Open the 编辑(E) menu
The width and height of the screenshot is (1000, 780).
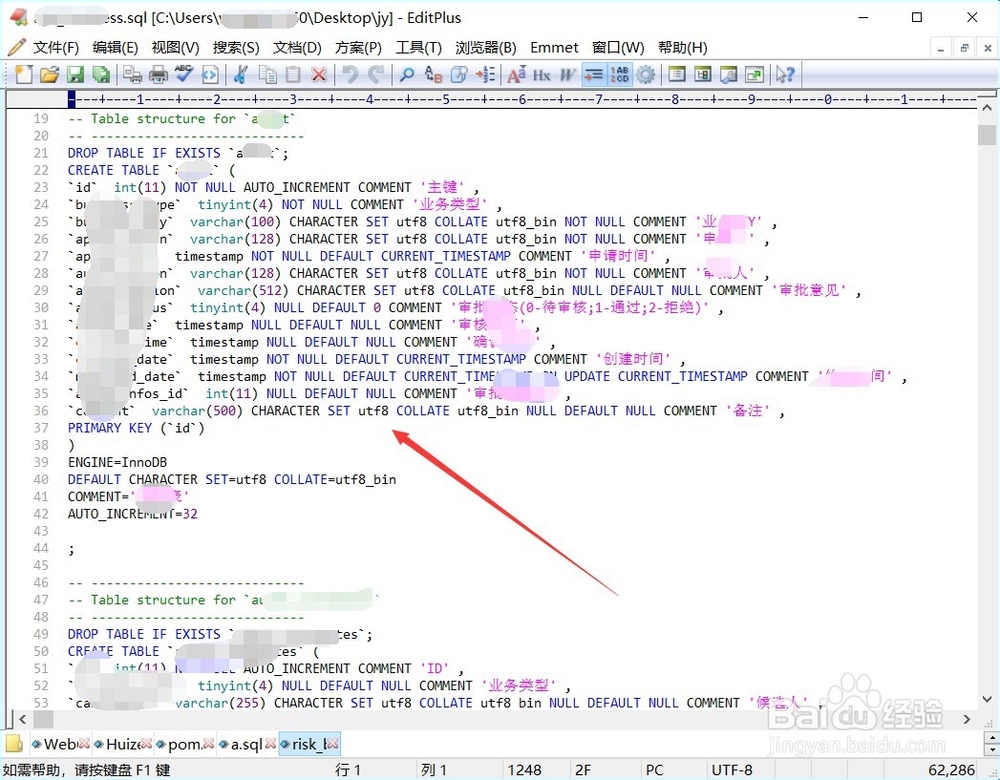[x=115, y=48]
